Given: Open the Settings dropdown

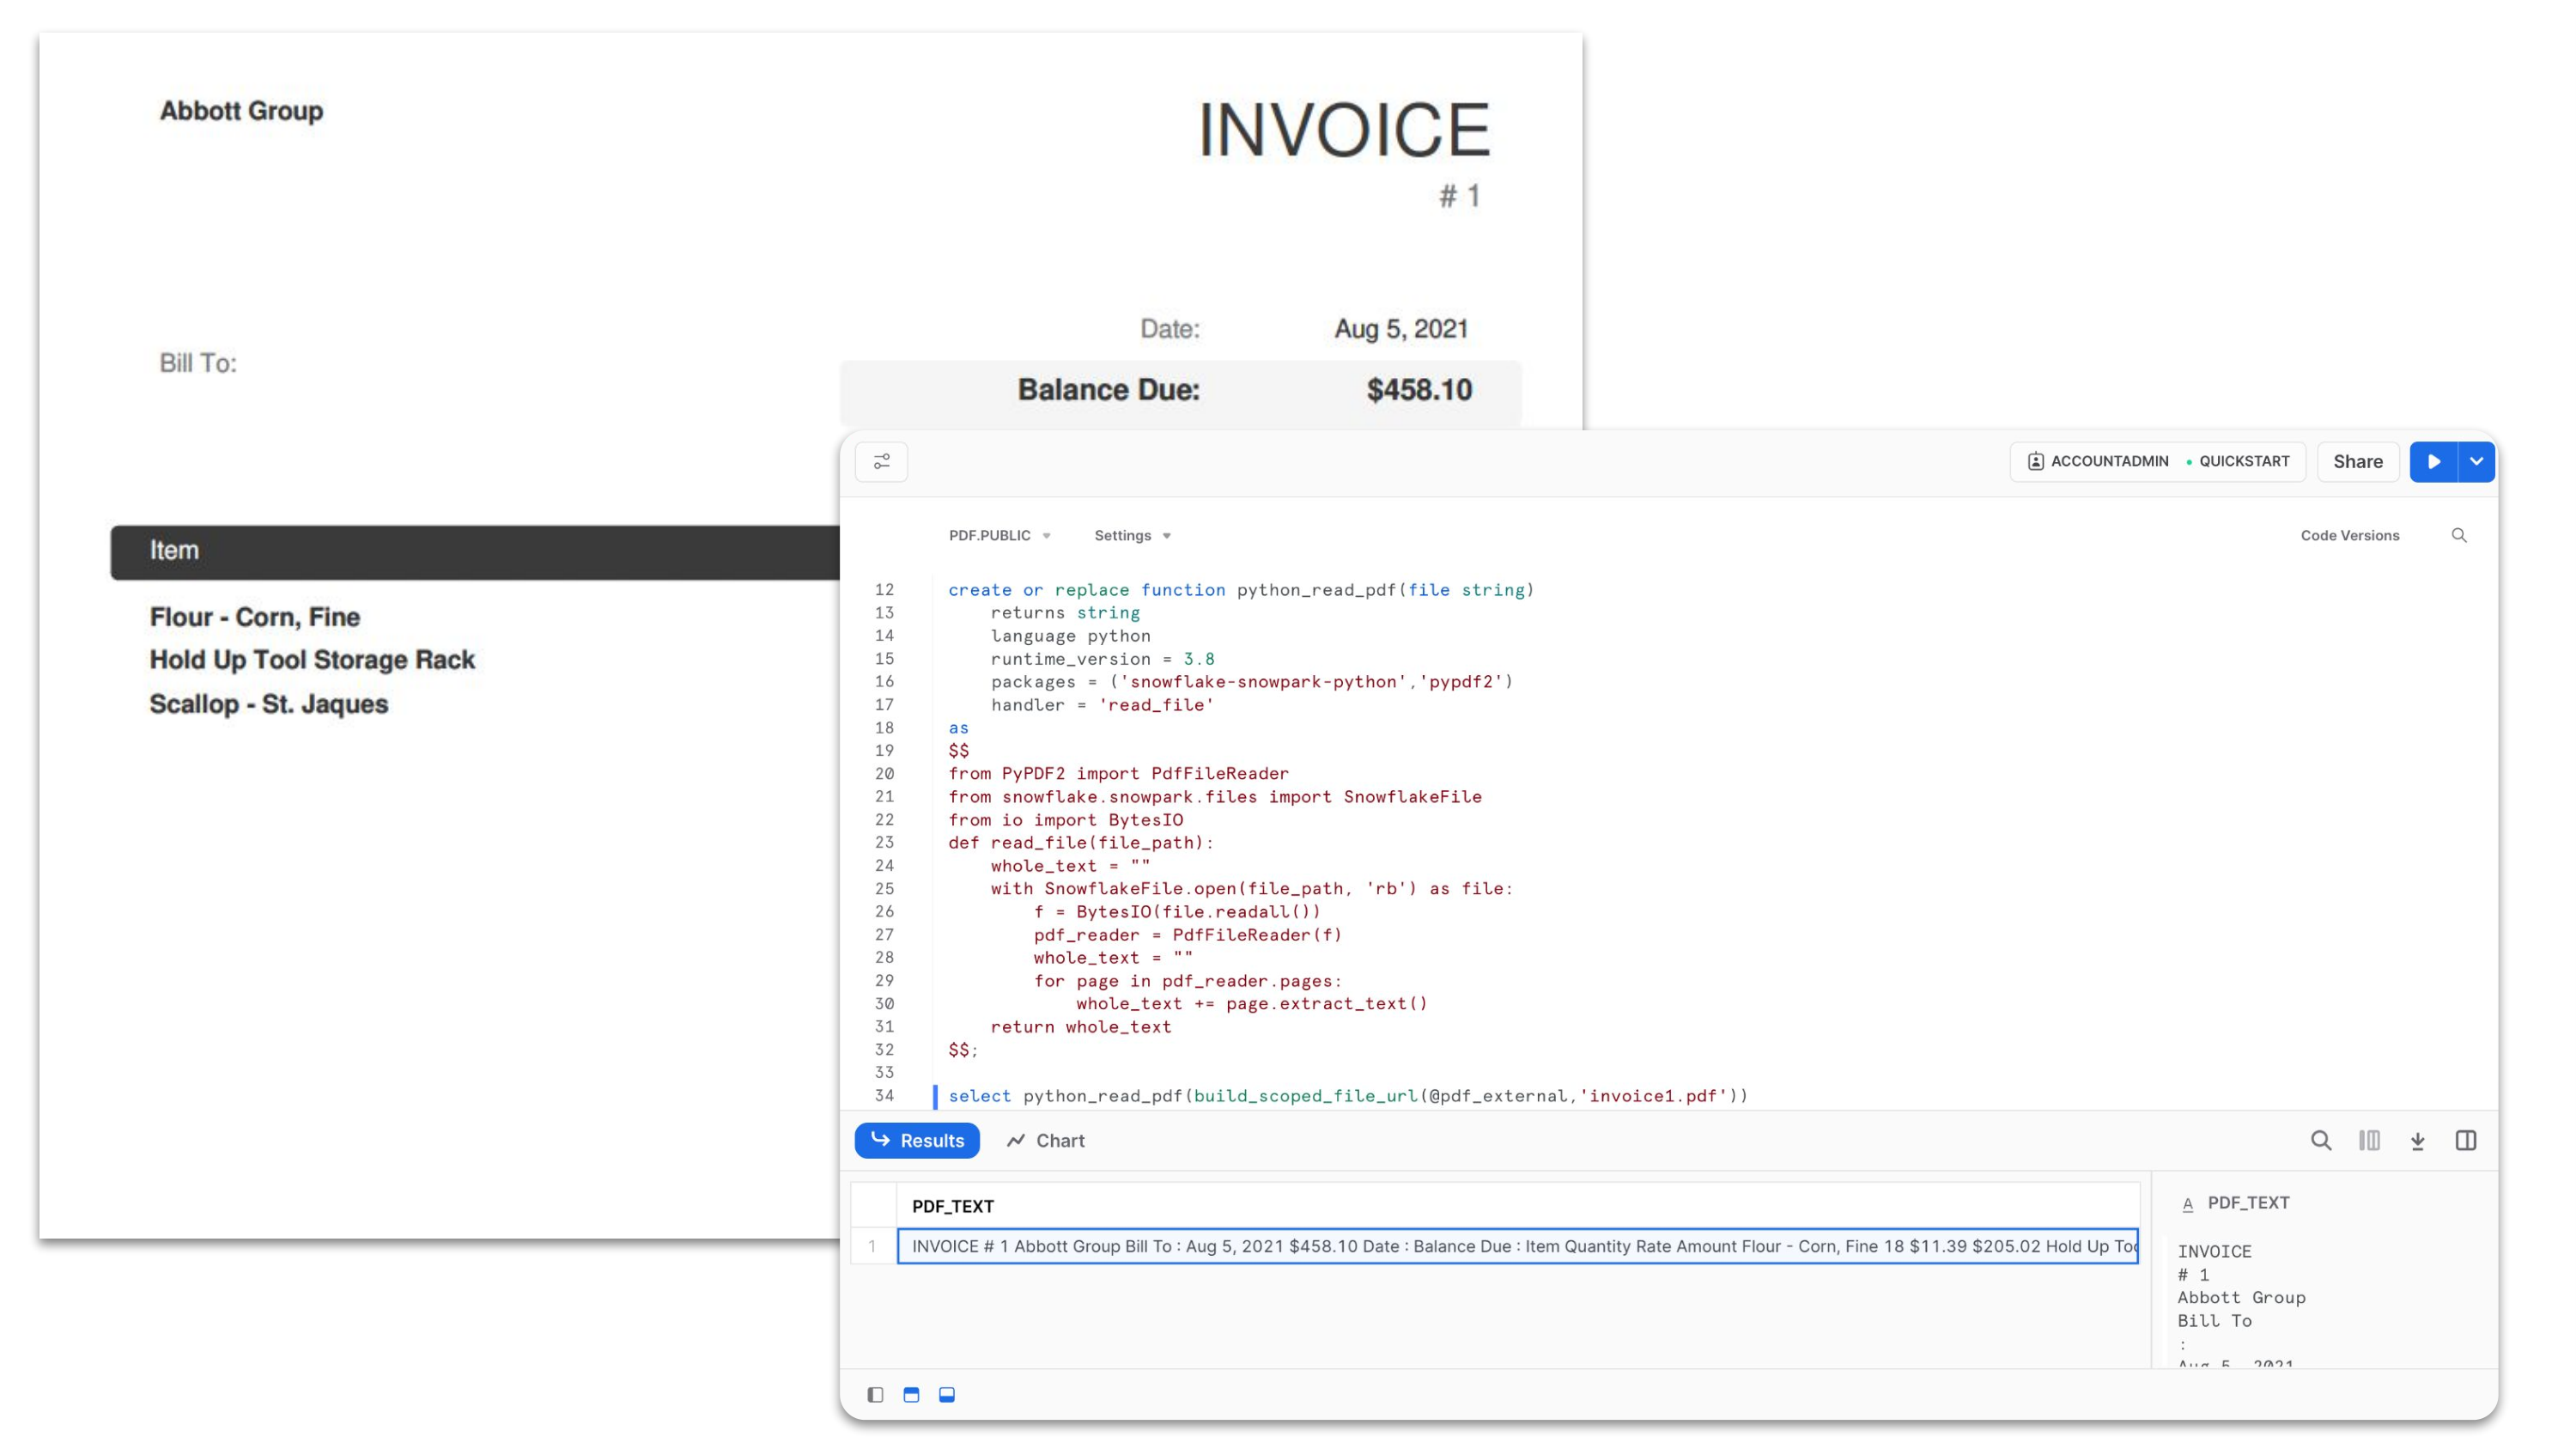Looking at the screenshot, I should click(1132, 535).
